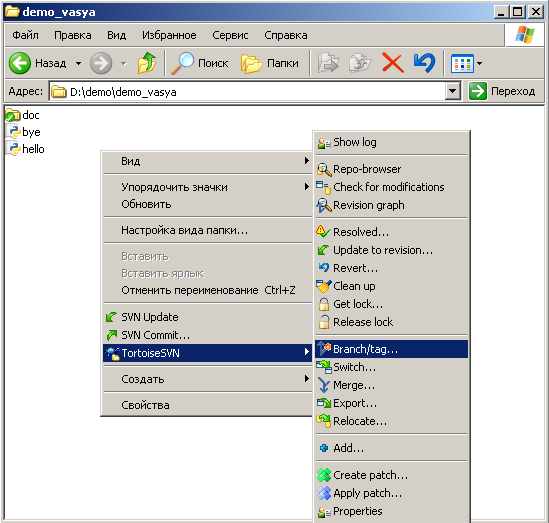Open the Views button dropdown arrow
The height and width of the screenshot is (523, 549).
(480, 63)
